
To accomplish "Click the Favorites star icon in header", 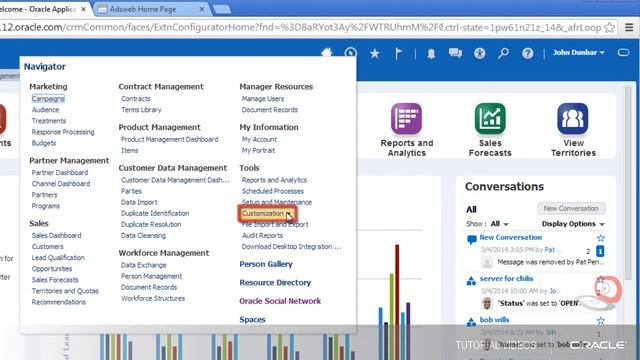I will (375, 53).
